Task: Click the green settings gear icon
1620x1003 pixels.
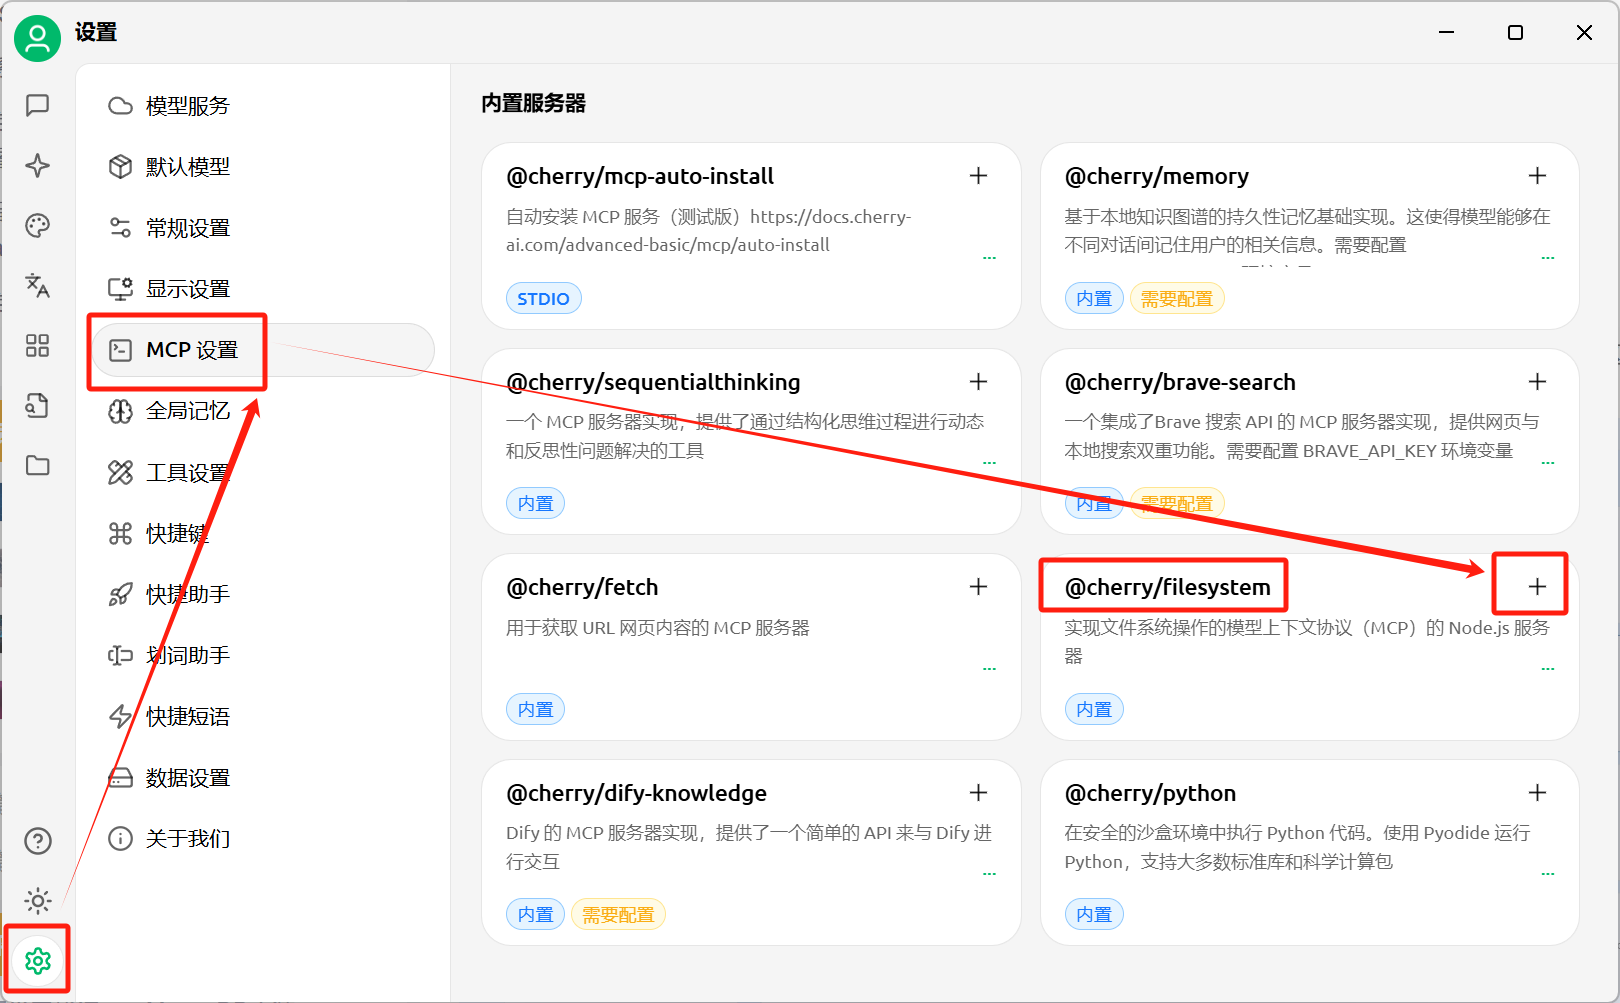Action: pos(38,960)
